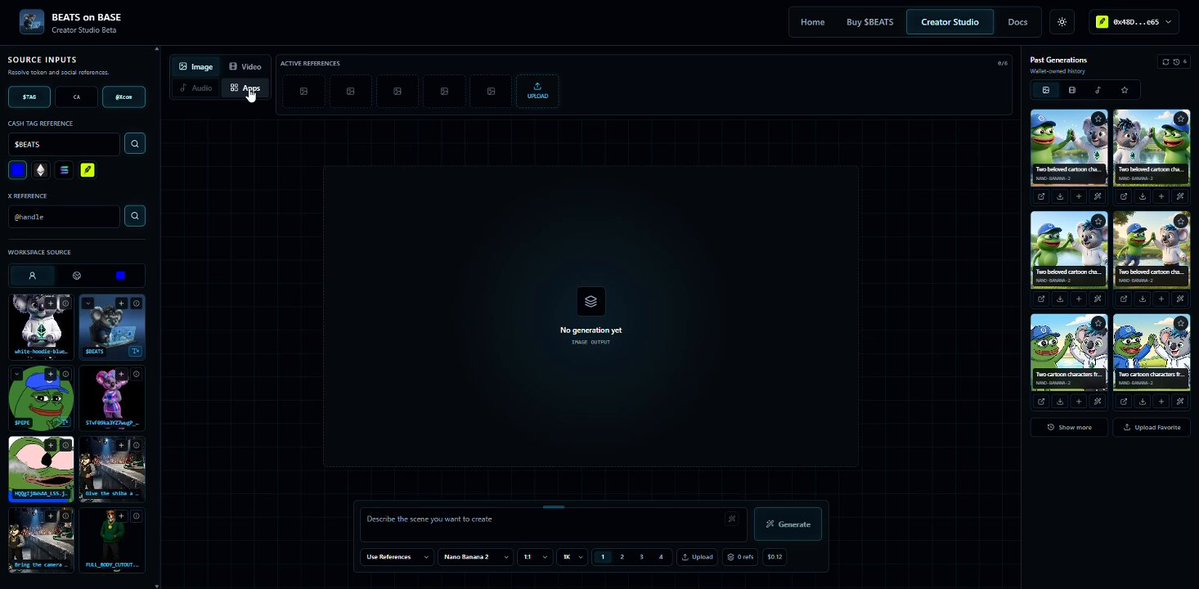Toggle the CA source input
The width and height of the screenshot is (1199, 589).
(76, 97)
